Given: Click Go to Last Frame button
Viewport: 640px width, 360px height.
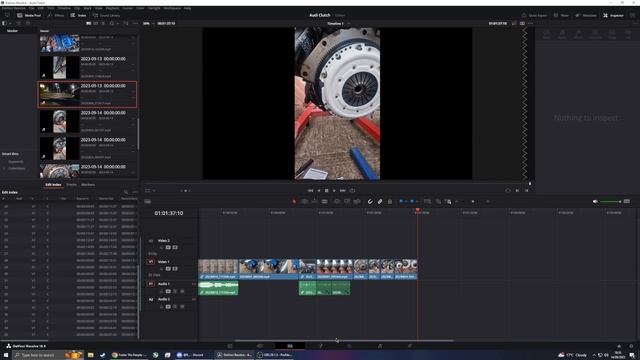Looking at the screenshot, I should pyautogui.click(x=343, y=191).
